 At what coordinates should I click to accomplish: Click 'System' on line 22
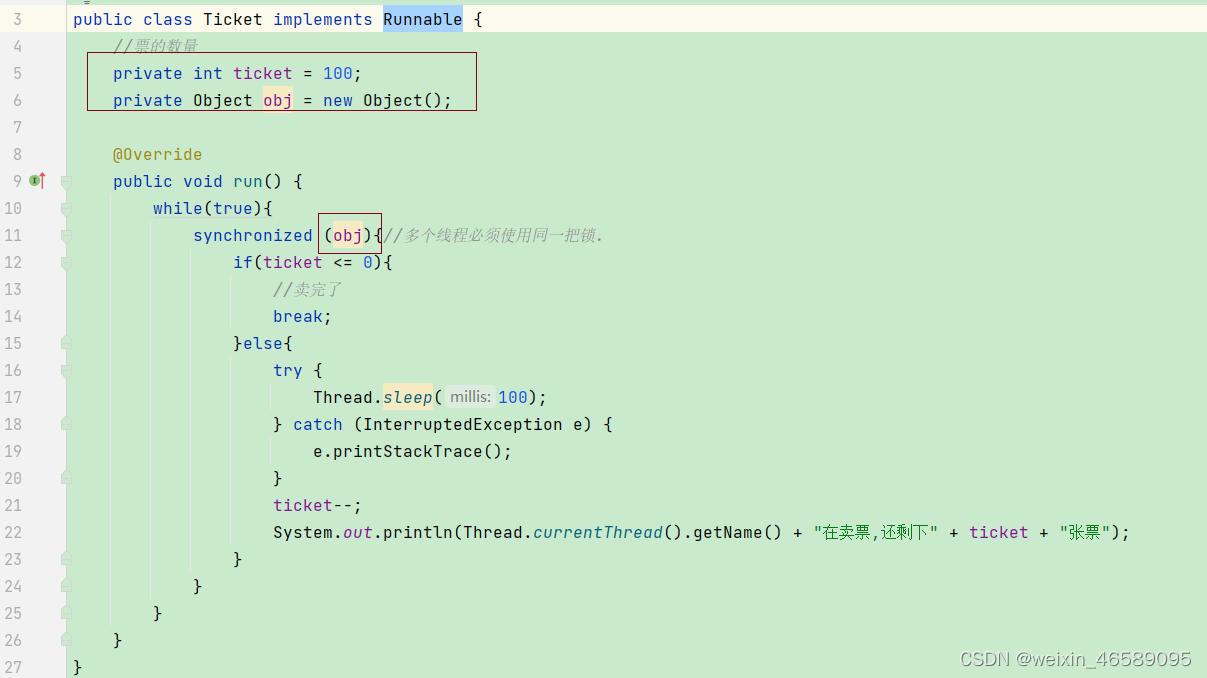pyautogui.click(x=303, y=532)
